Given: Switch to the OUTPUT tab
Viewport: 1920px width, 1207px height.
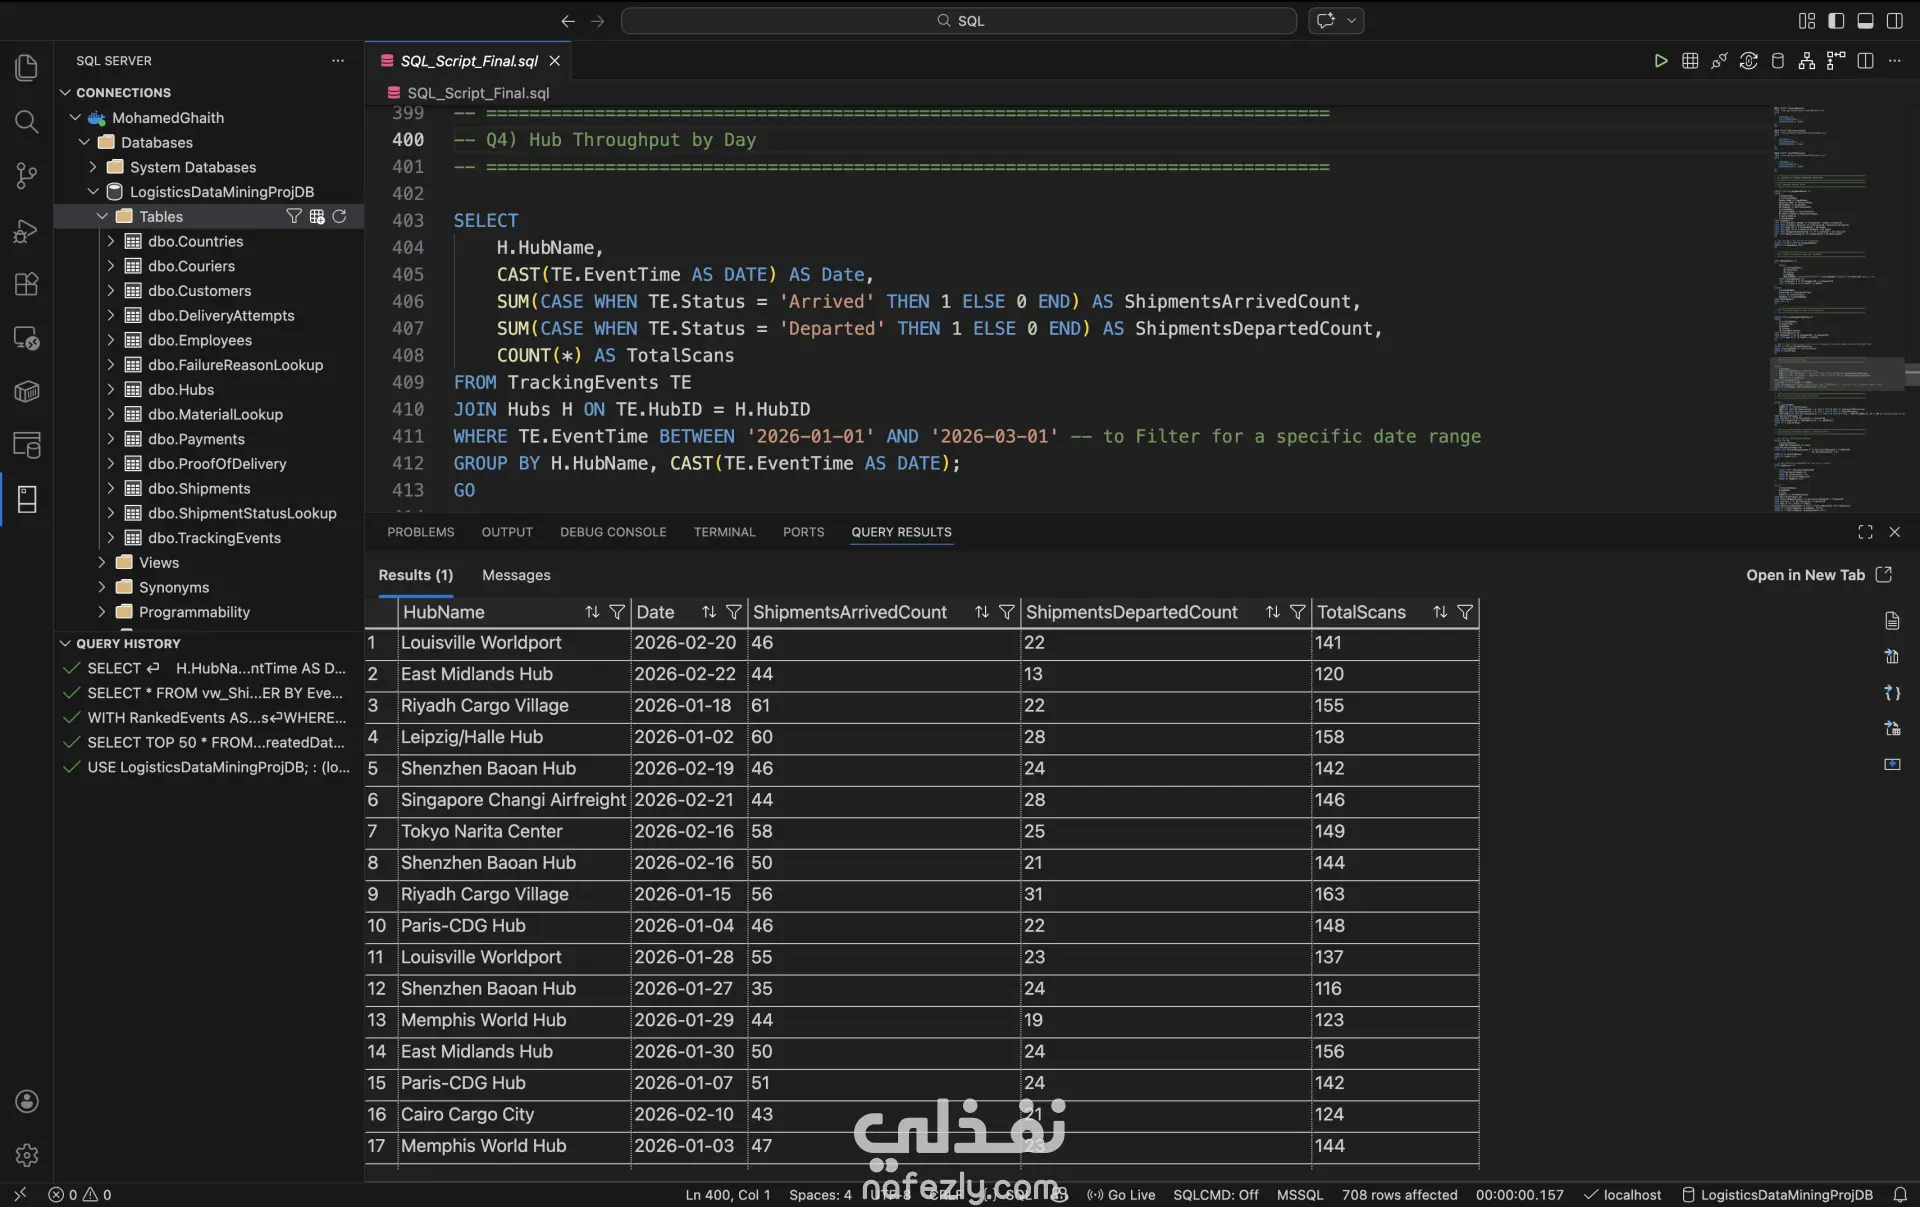Looking at the screenshot, I should point(507,532).
